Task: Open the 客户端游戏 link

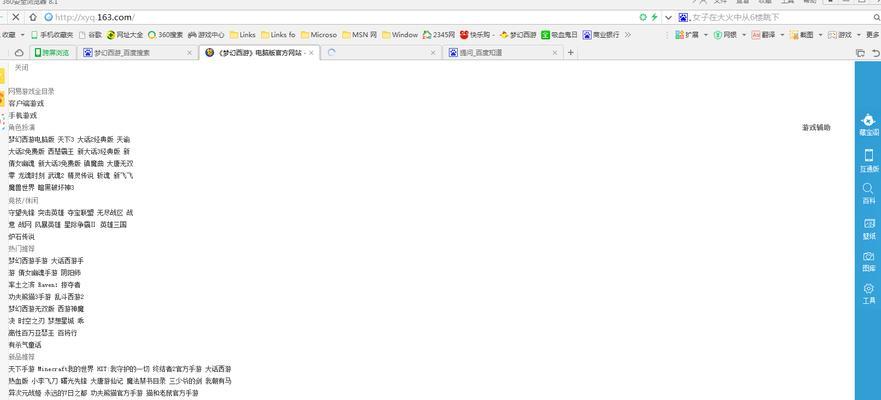Action: pos(26,103)
